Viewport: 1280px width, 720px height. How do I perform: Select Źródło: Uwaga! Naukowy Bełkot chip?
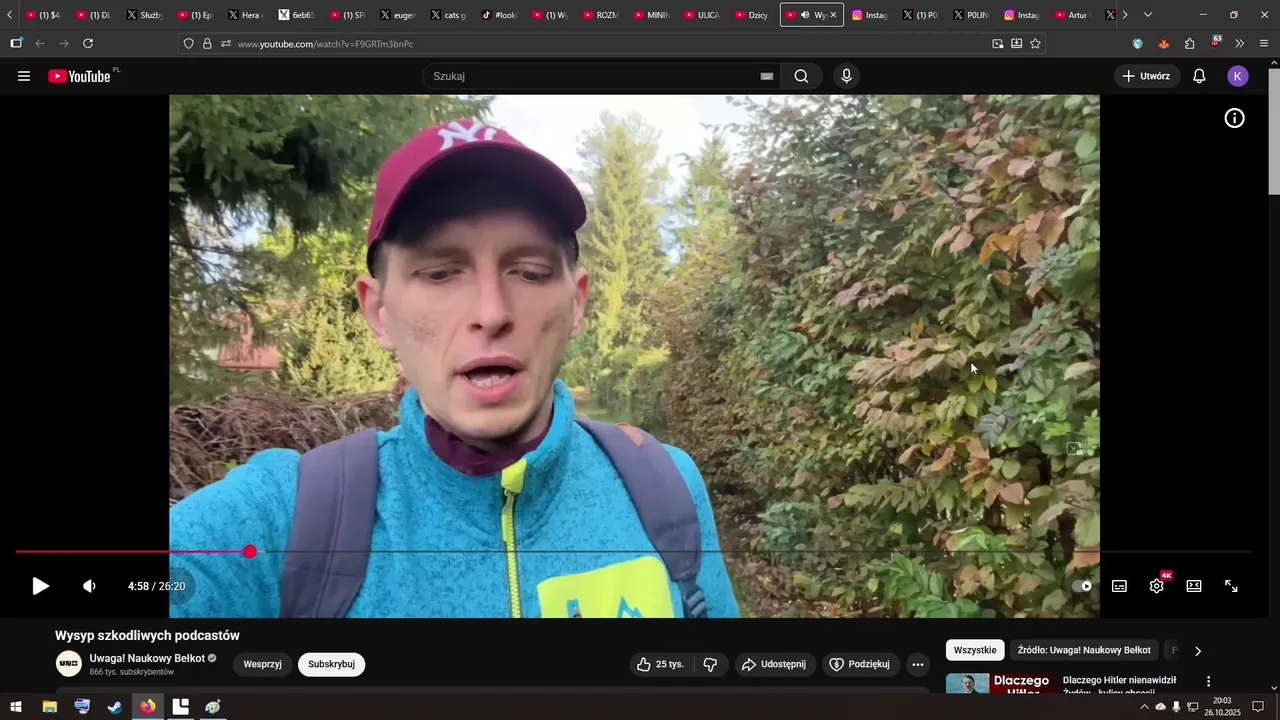pyautogui.click(x=1084, y=650)
